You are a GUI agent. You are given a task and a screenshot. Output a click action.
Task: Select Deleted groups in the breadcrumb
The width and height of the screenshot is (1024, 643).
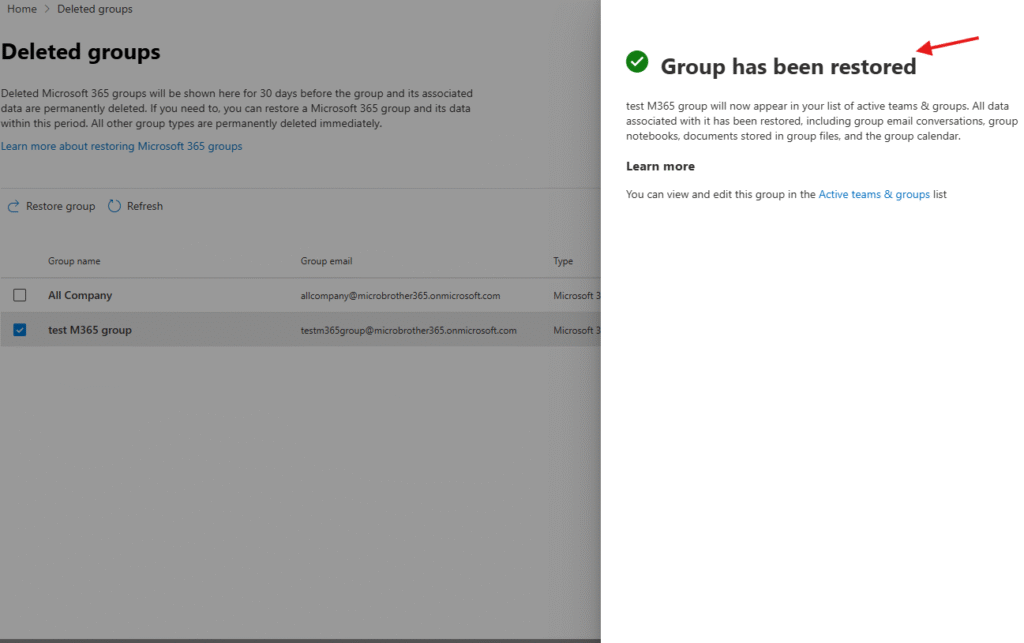point(95,9)
